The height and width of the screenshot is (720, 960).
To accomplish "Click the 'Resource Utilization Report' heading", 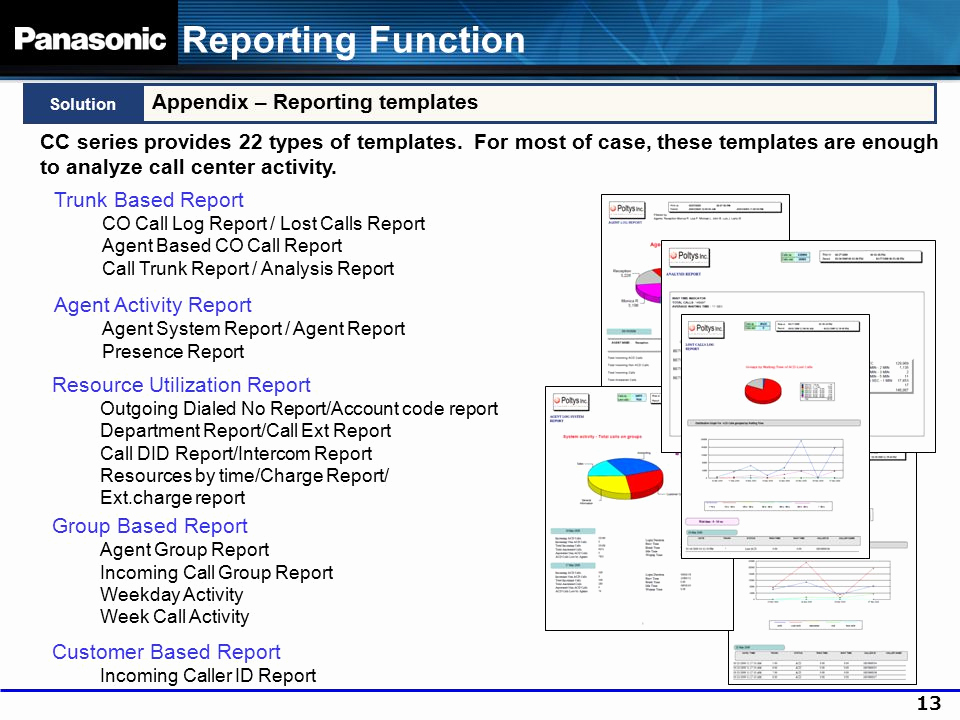I will pos(181,385).
